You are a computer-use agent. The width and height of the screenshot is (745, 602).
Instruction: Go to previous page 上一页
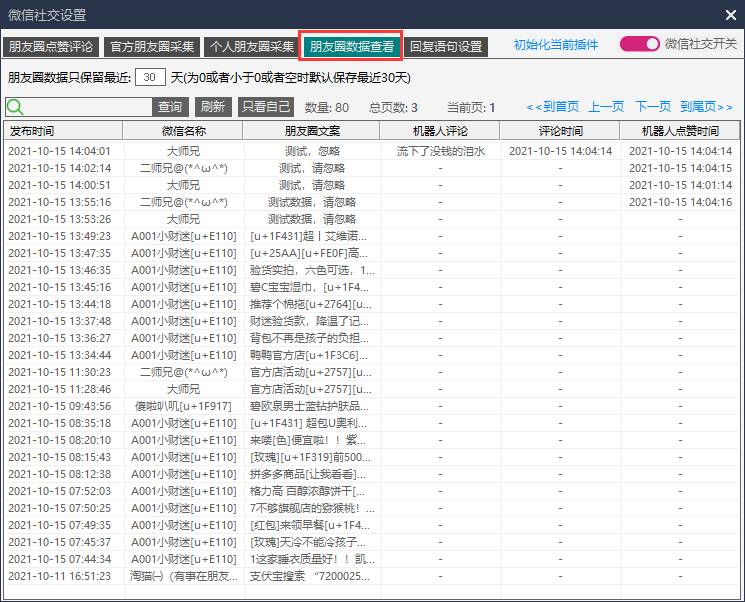pyautogui.click(x=606, y=107)
